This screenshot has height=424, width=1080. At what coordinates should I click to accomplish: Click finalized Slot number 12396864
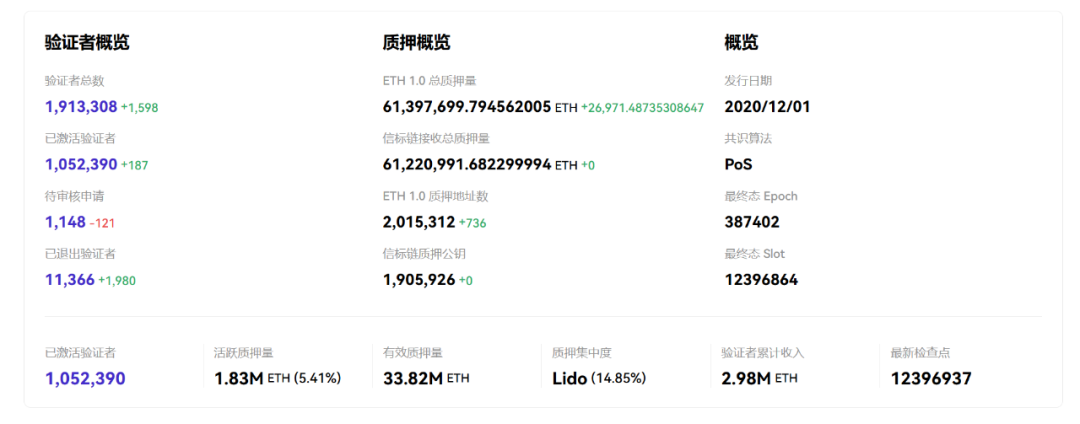[761, 280]
